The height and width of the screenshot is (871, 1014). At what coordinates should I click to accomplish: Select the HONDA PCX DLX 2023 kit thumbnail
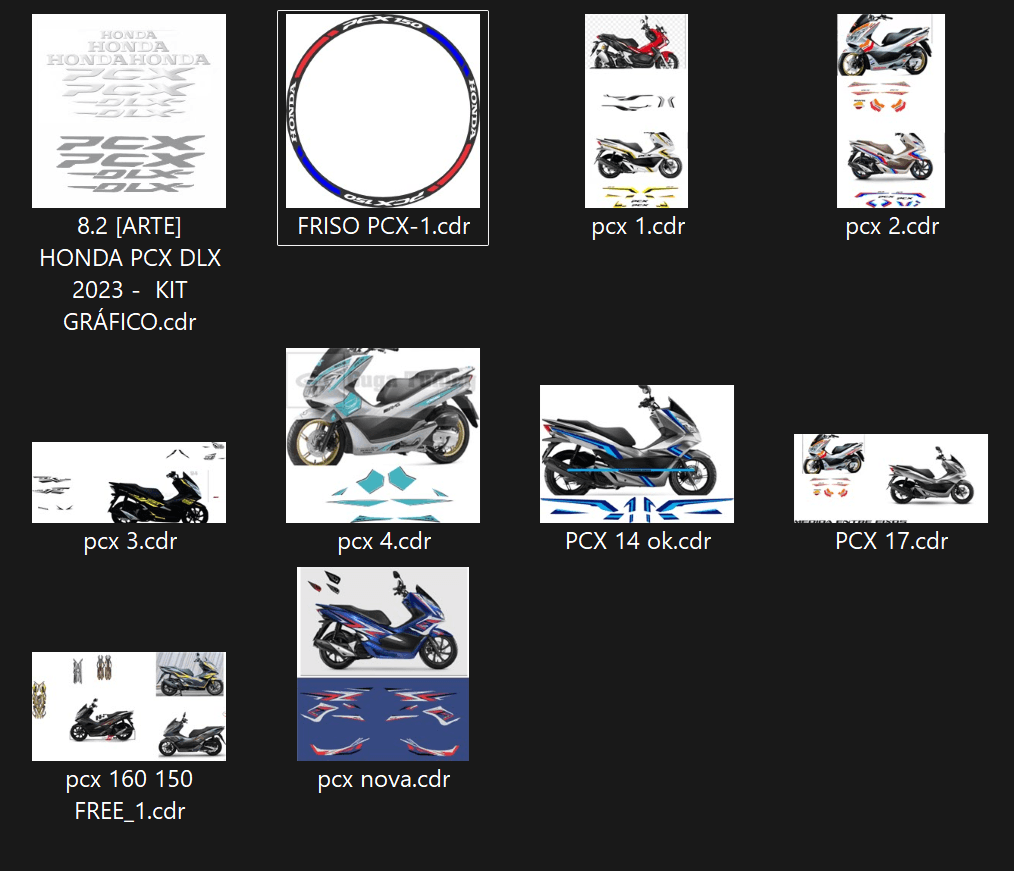tap(129, 111)
